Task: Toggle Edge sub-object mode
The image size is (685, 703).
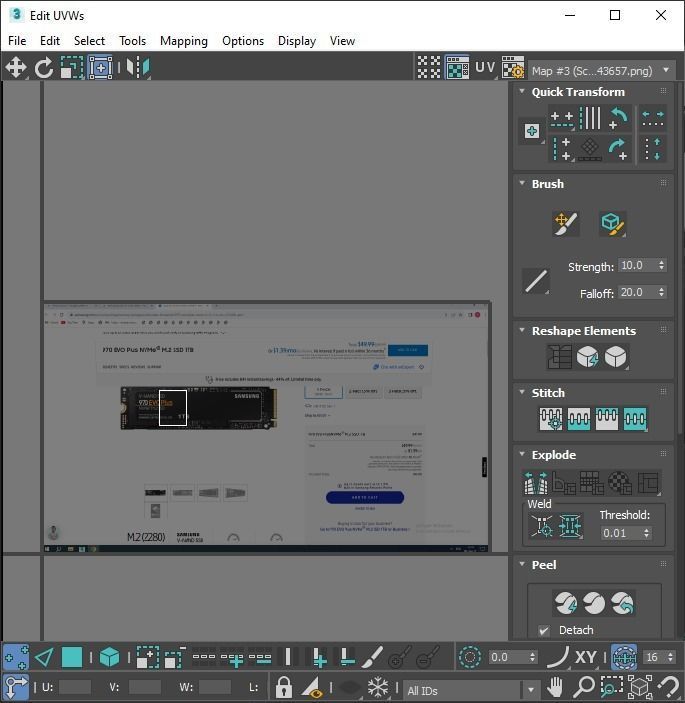Action: (x=44, y=657)
